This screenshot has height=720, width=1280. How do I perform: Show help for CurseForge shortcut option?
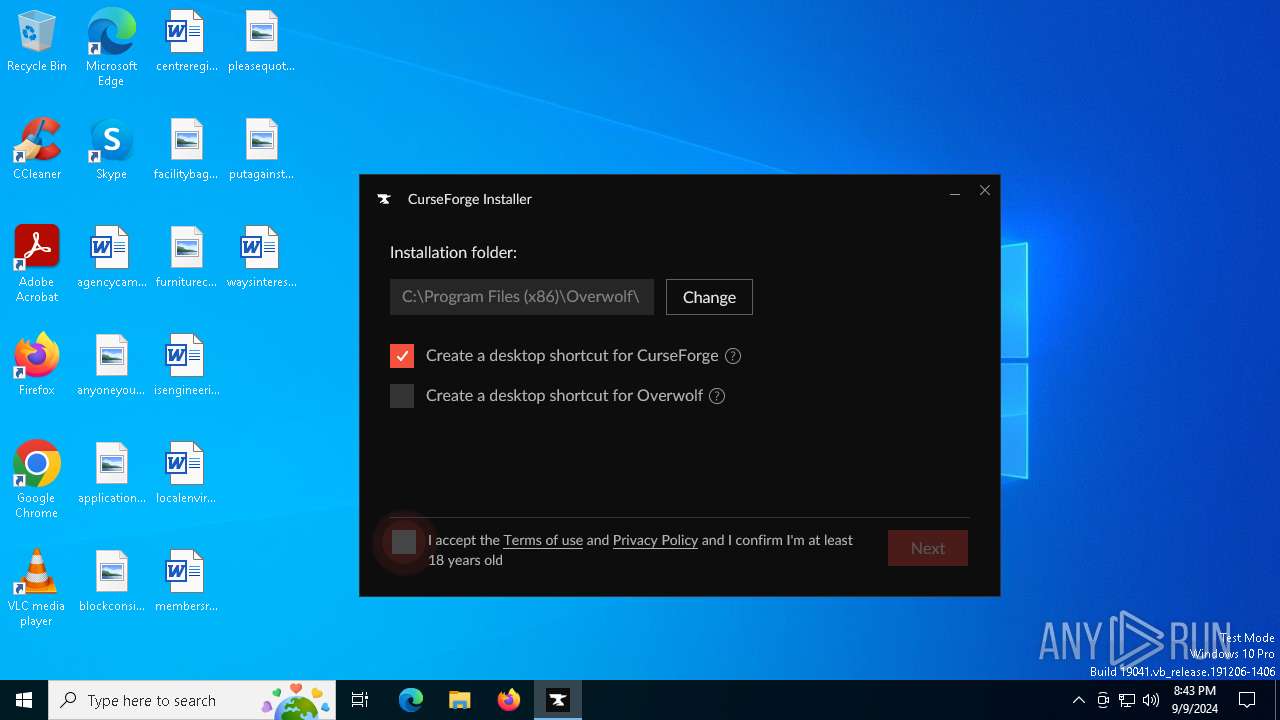pyautogui.click(x=733, y=356)
